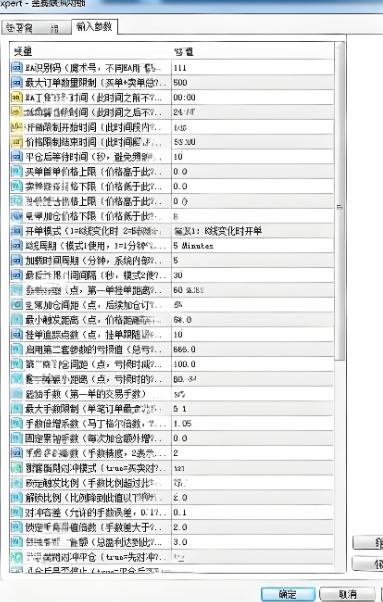Edit the 加载时间周期 value 5
The image size is (383, 602).
click(176, 260)
